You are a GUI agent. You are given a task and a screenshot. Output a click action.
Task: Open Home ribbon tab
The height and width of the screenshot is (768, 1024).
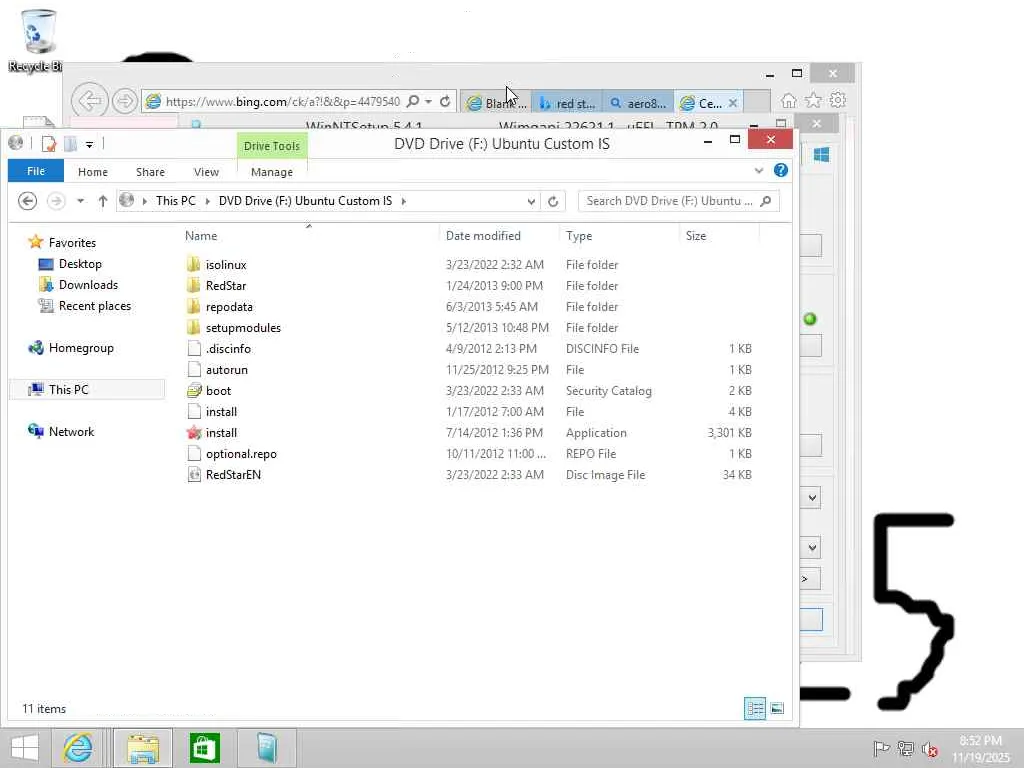[93, 172]
